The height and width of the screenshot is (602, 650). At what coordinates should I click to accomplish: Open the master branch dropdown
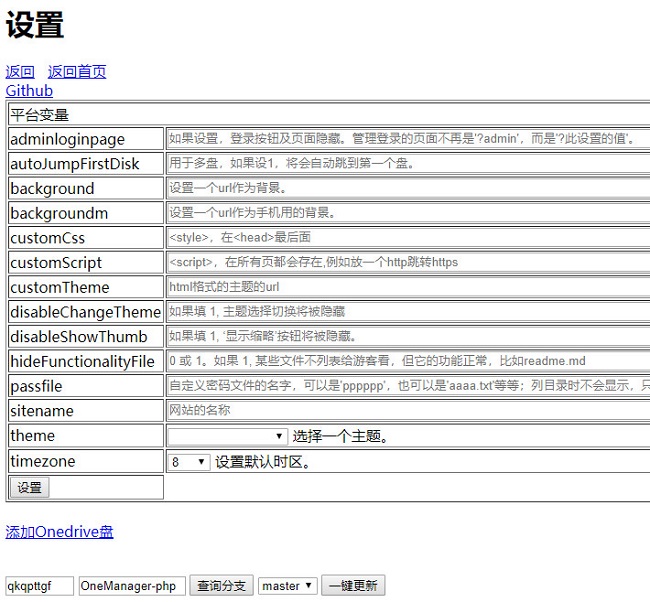pyautogui.click(x=287, y=586)
